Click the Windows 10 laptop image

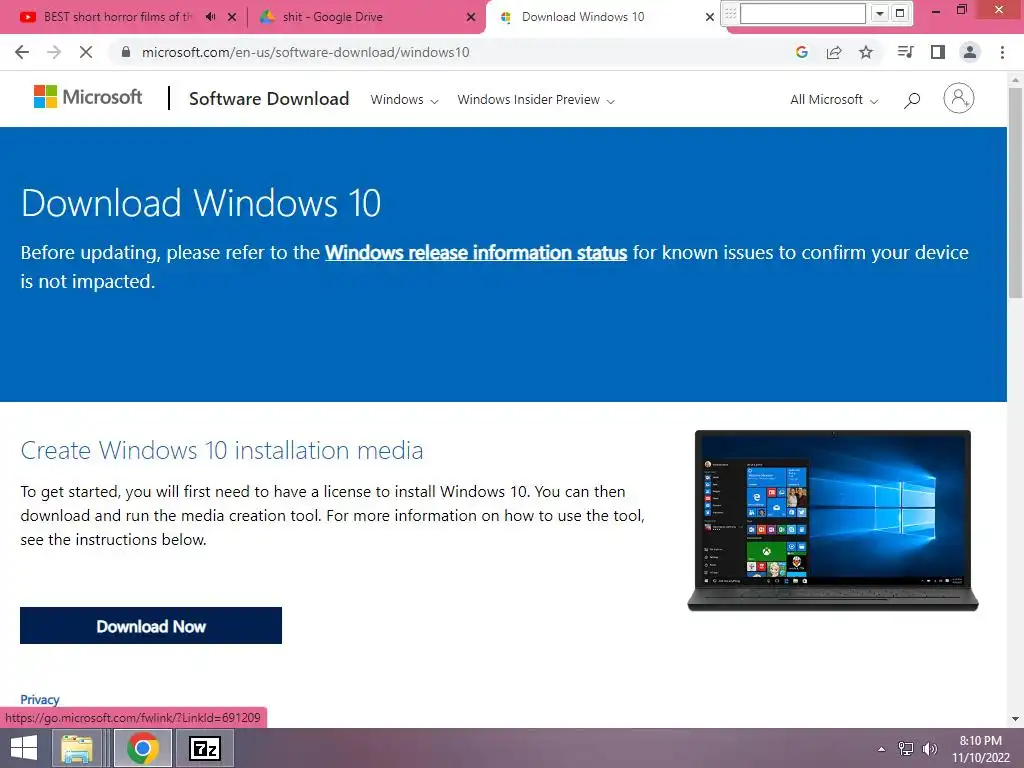[833, 520]
